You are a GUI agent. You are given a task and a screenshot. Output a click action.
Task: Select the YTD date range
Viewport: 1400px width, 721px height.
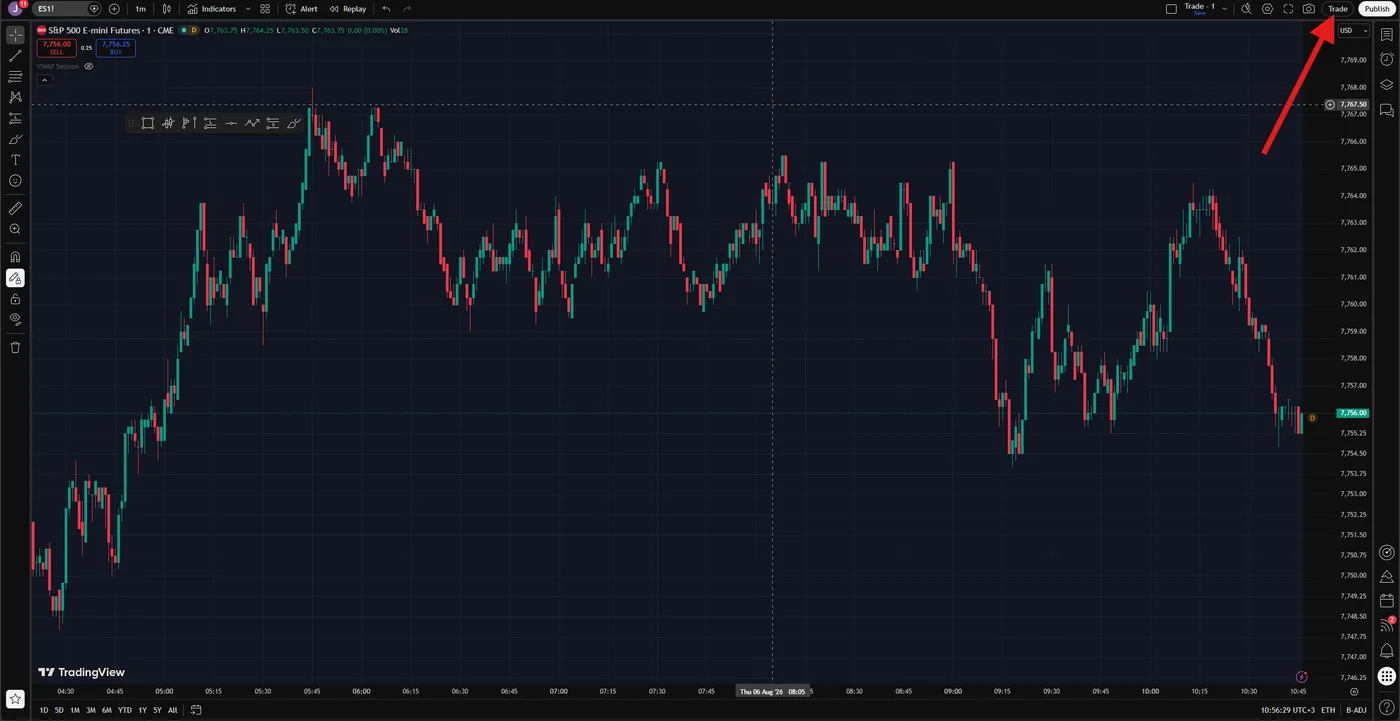[x=125, y=710]
